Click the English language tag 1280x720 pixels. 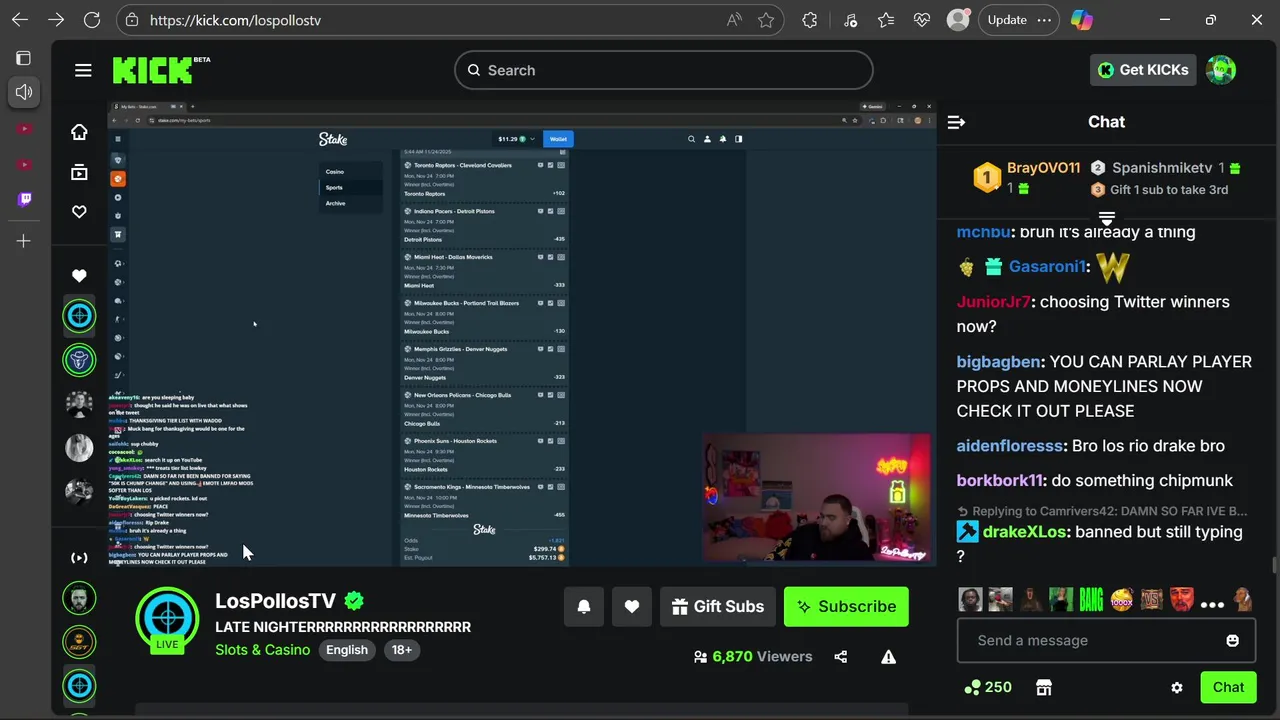coord(347,650)
